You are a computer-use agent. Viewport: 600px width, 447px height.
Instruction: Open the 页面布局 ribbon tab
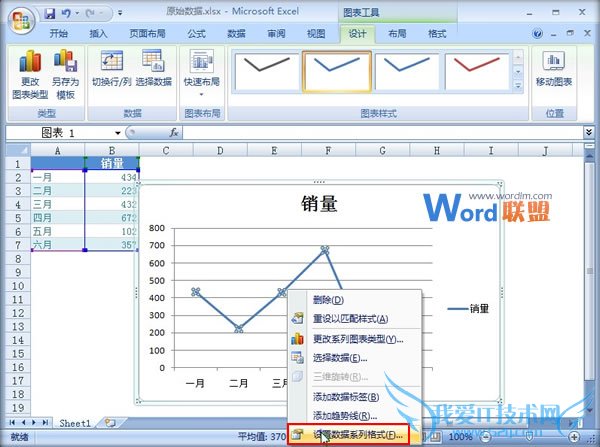click(147, 34)
